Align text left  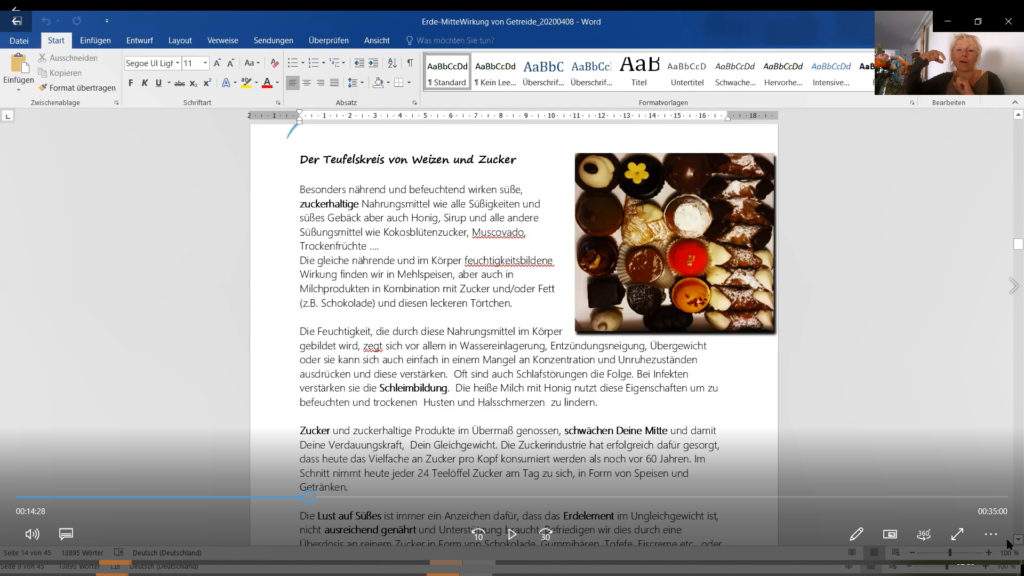tap(293, 83)
